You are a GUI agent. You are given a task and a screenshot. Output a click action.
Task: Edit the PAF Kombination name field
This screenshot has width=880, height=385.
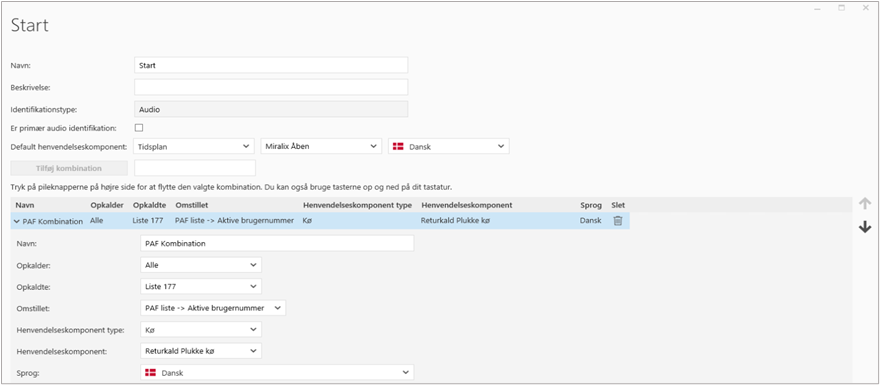coord(277,243)
